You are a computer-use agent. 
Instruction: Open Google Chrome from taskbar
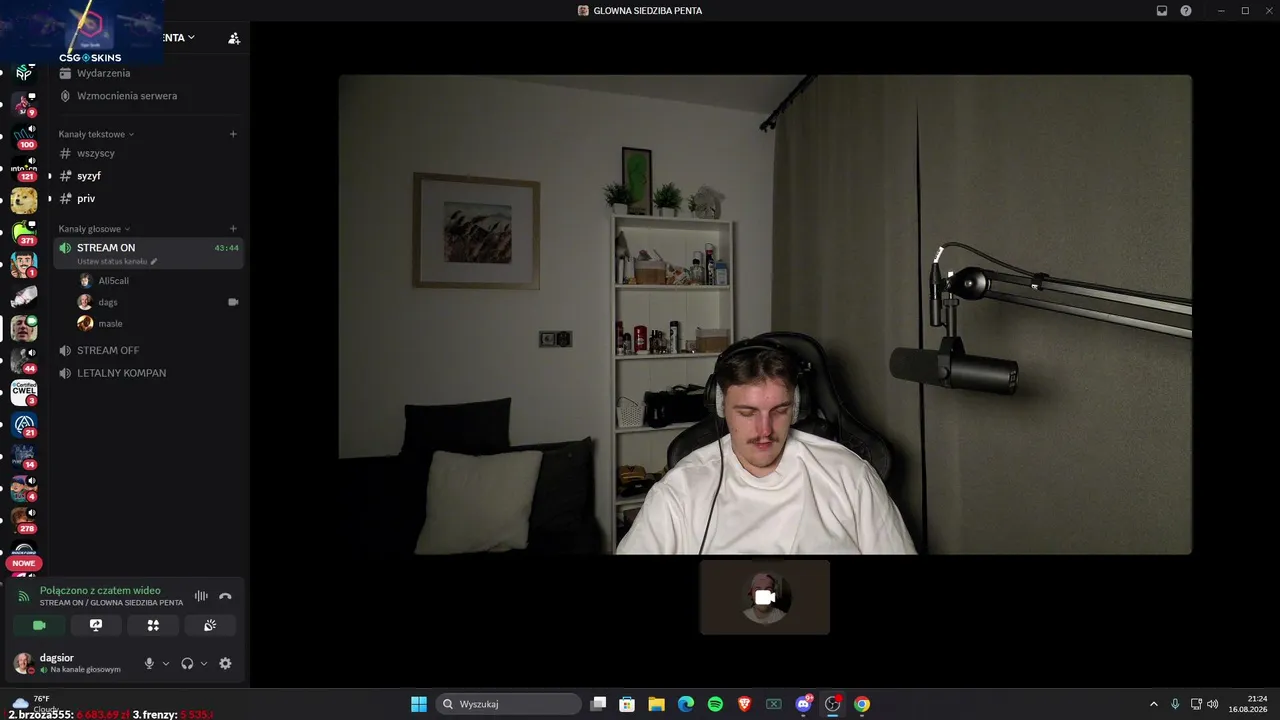point(862,704)
